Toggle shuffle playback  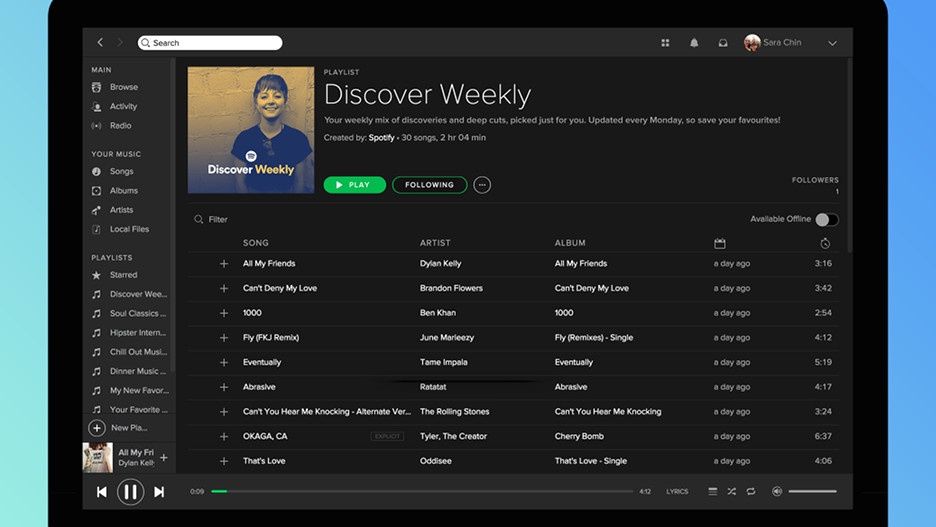[732, 492]
